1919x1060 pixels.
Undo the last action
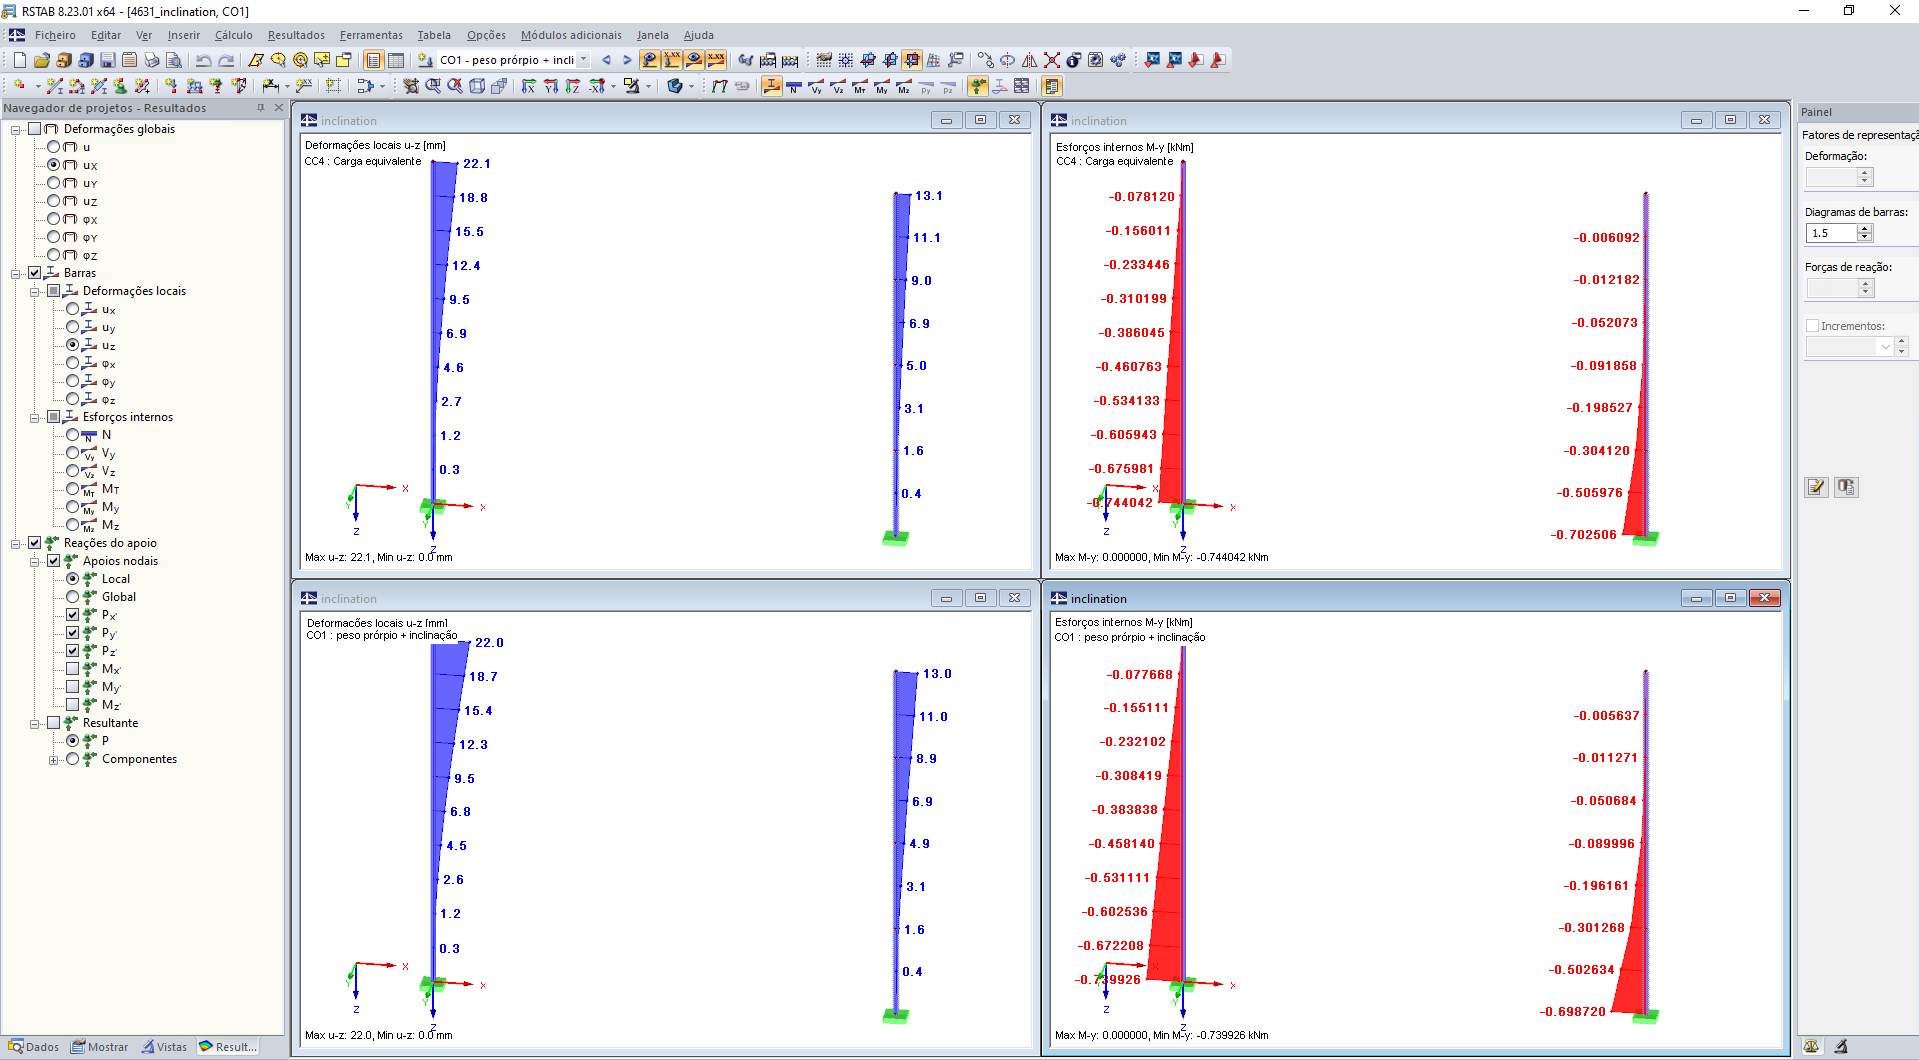pos(204,60)
